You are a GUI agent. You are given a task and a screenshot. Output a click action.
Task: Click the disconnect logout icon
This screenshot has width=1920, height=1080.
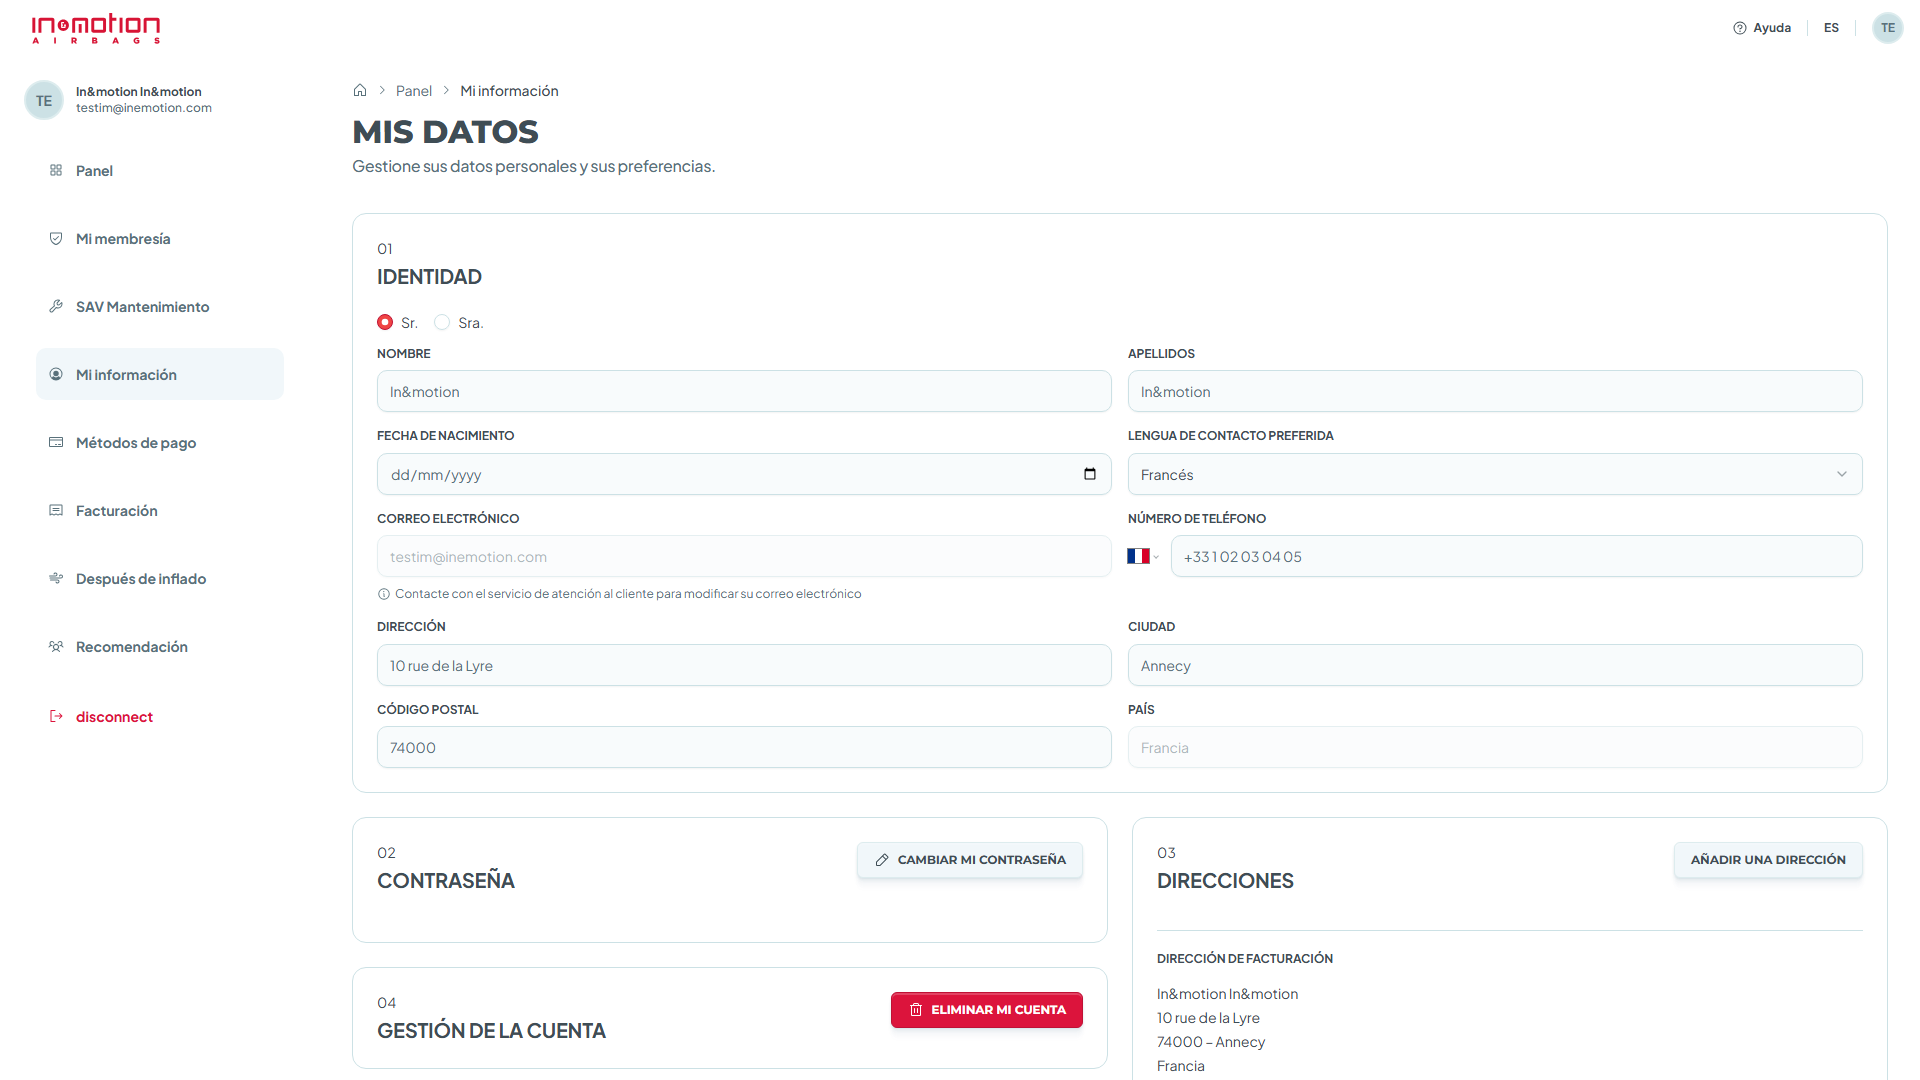pyautogui.click(x=56, y=716)
